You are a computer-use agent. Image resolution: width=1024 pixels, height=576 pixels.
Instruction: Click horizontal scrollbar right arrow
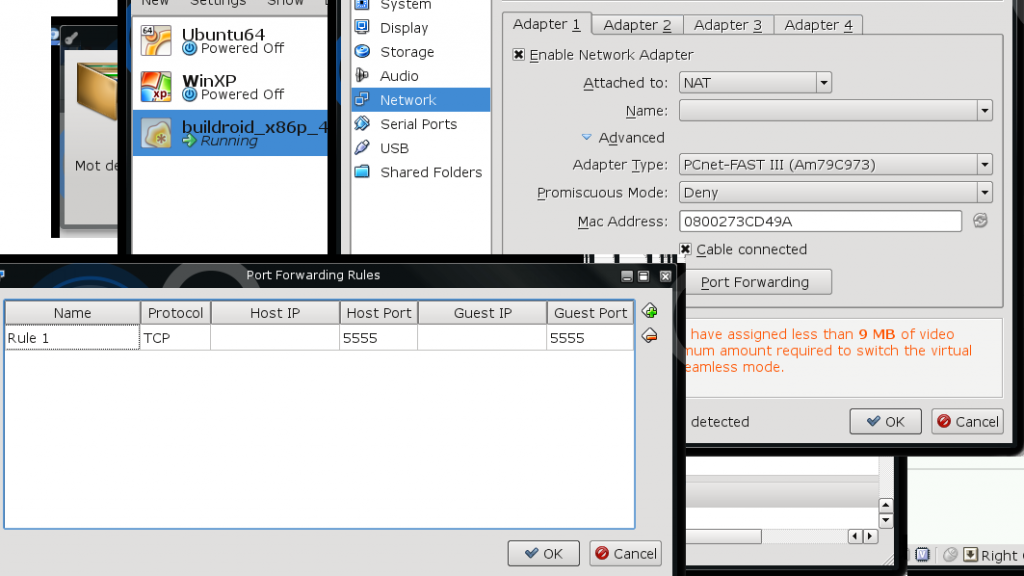tap(870, 536)
